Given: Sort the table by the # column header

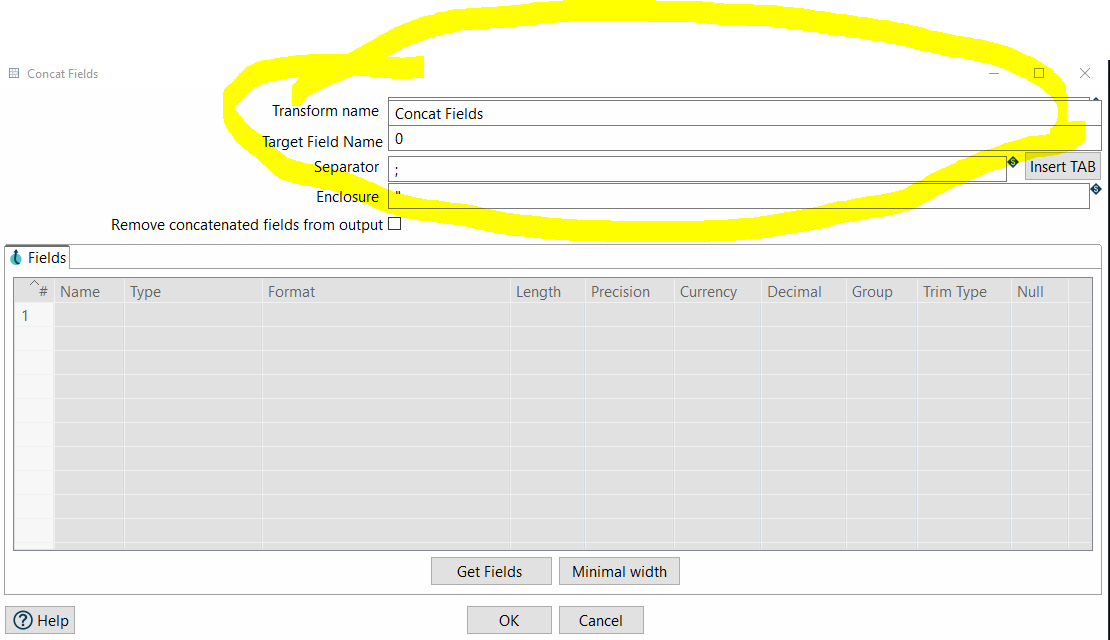Looking at the screenshot, I should [34, 291].
